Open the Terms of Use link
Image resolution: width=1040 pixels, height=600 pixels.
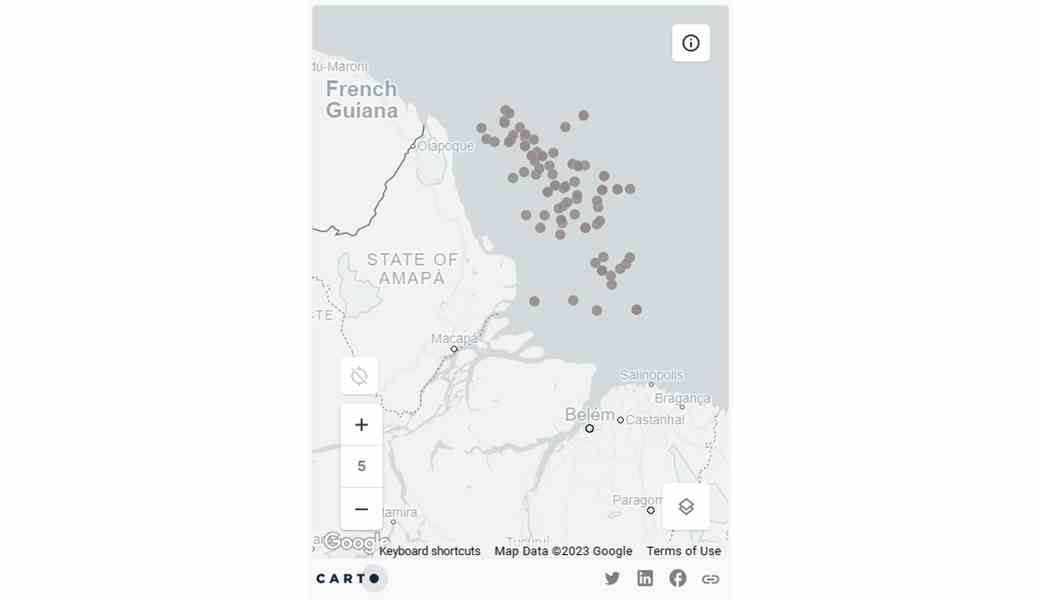[683, 551]
